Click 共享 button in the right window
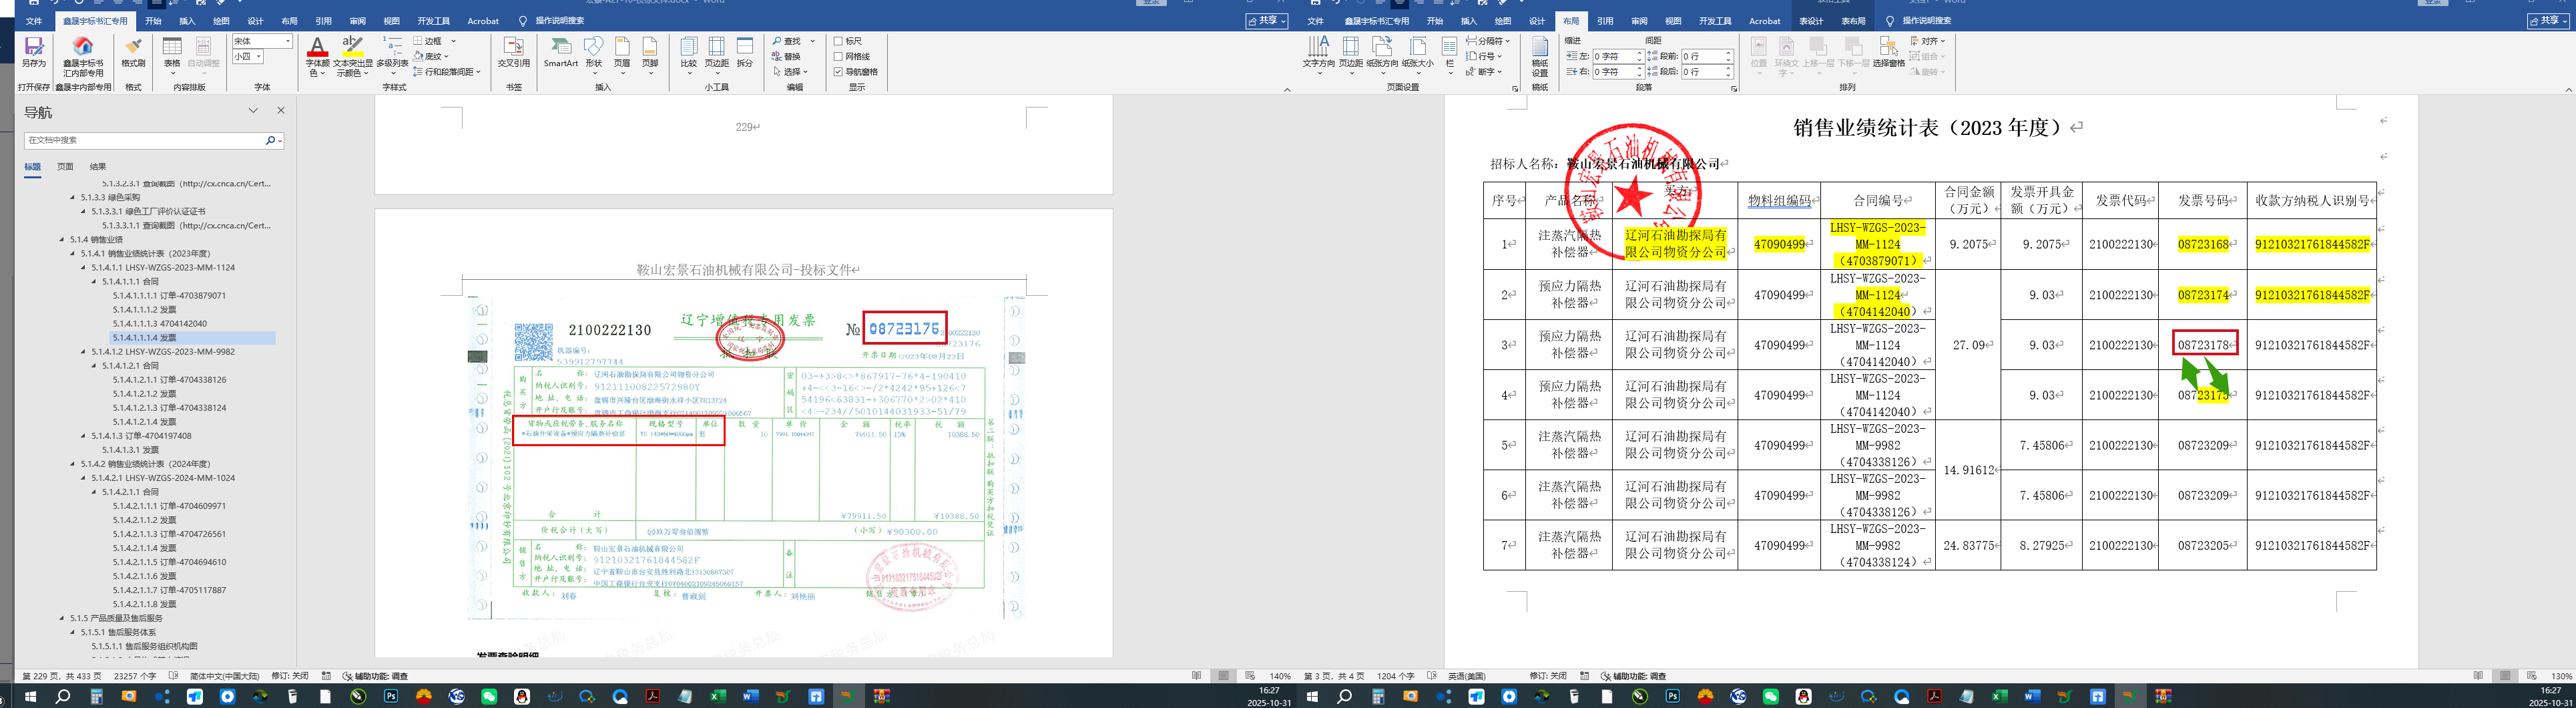 (x=2548, y=20)
